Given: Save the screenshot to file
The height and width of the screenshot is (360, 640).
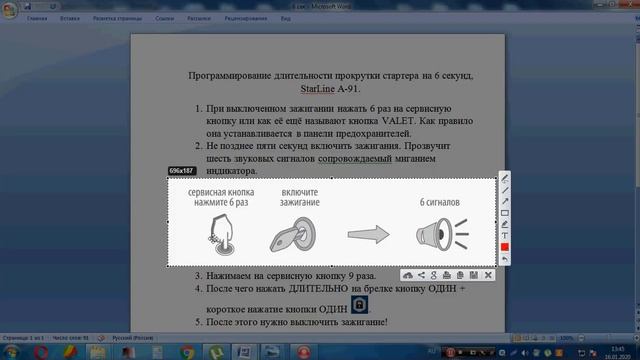Looking at the screenshot, I should 473,275.
